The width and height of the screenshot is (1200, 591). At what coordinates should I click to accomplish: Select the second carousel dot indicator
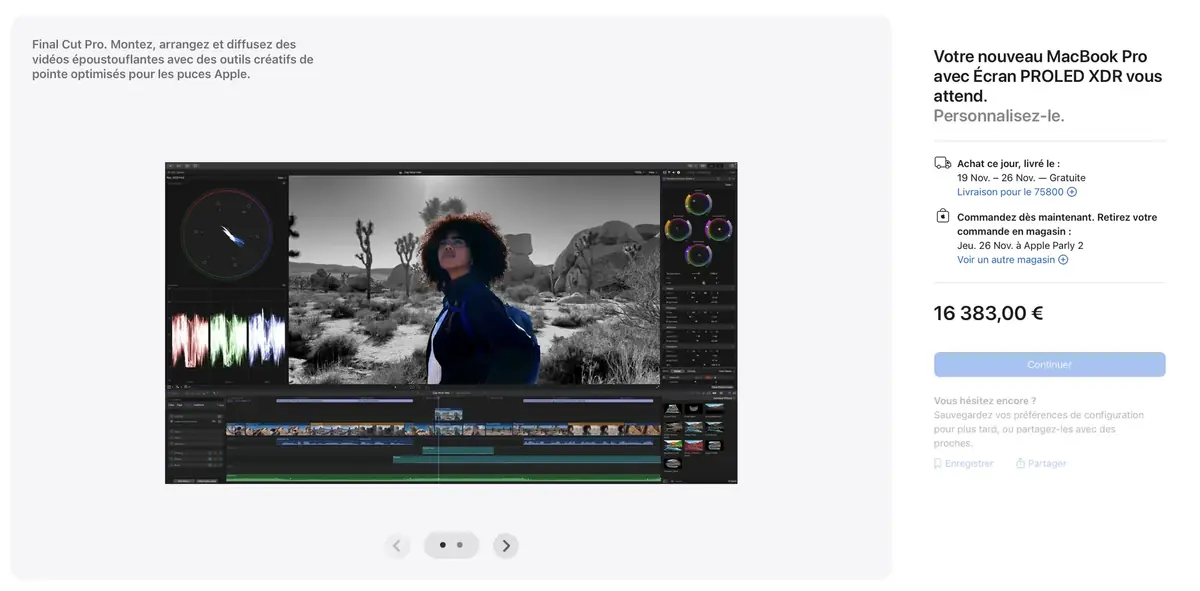(x=460, y=545)
